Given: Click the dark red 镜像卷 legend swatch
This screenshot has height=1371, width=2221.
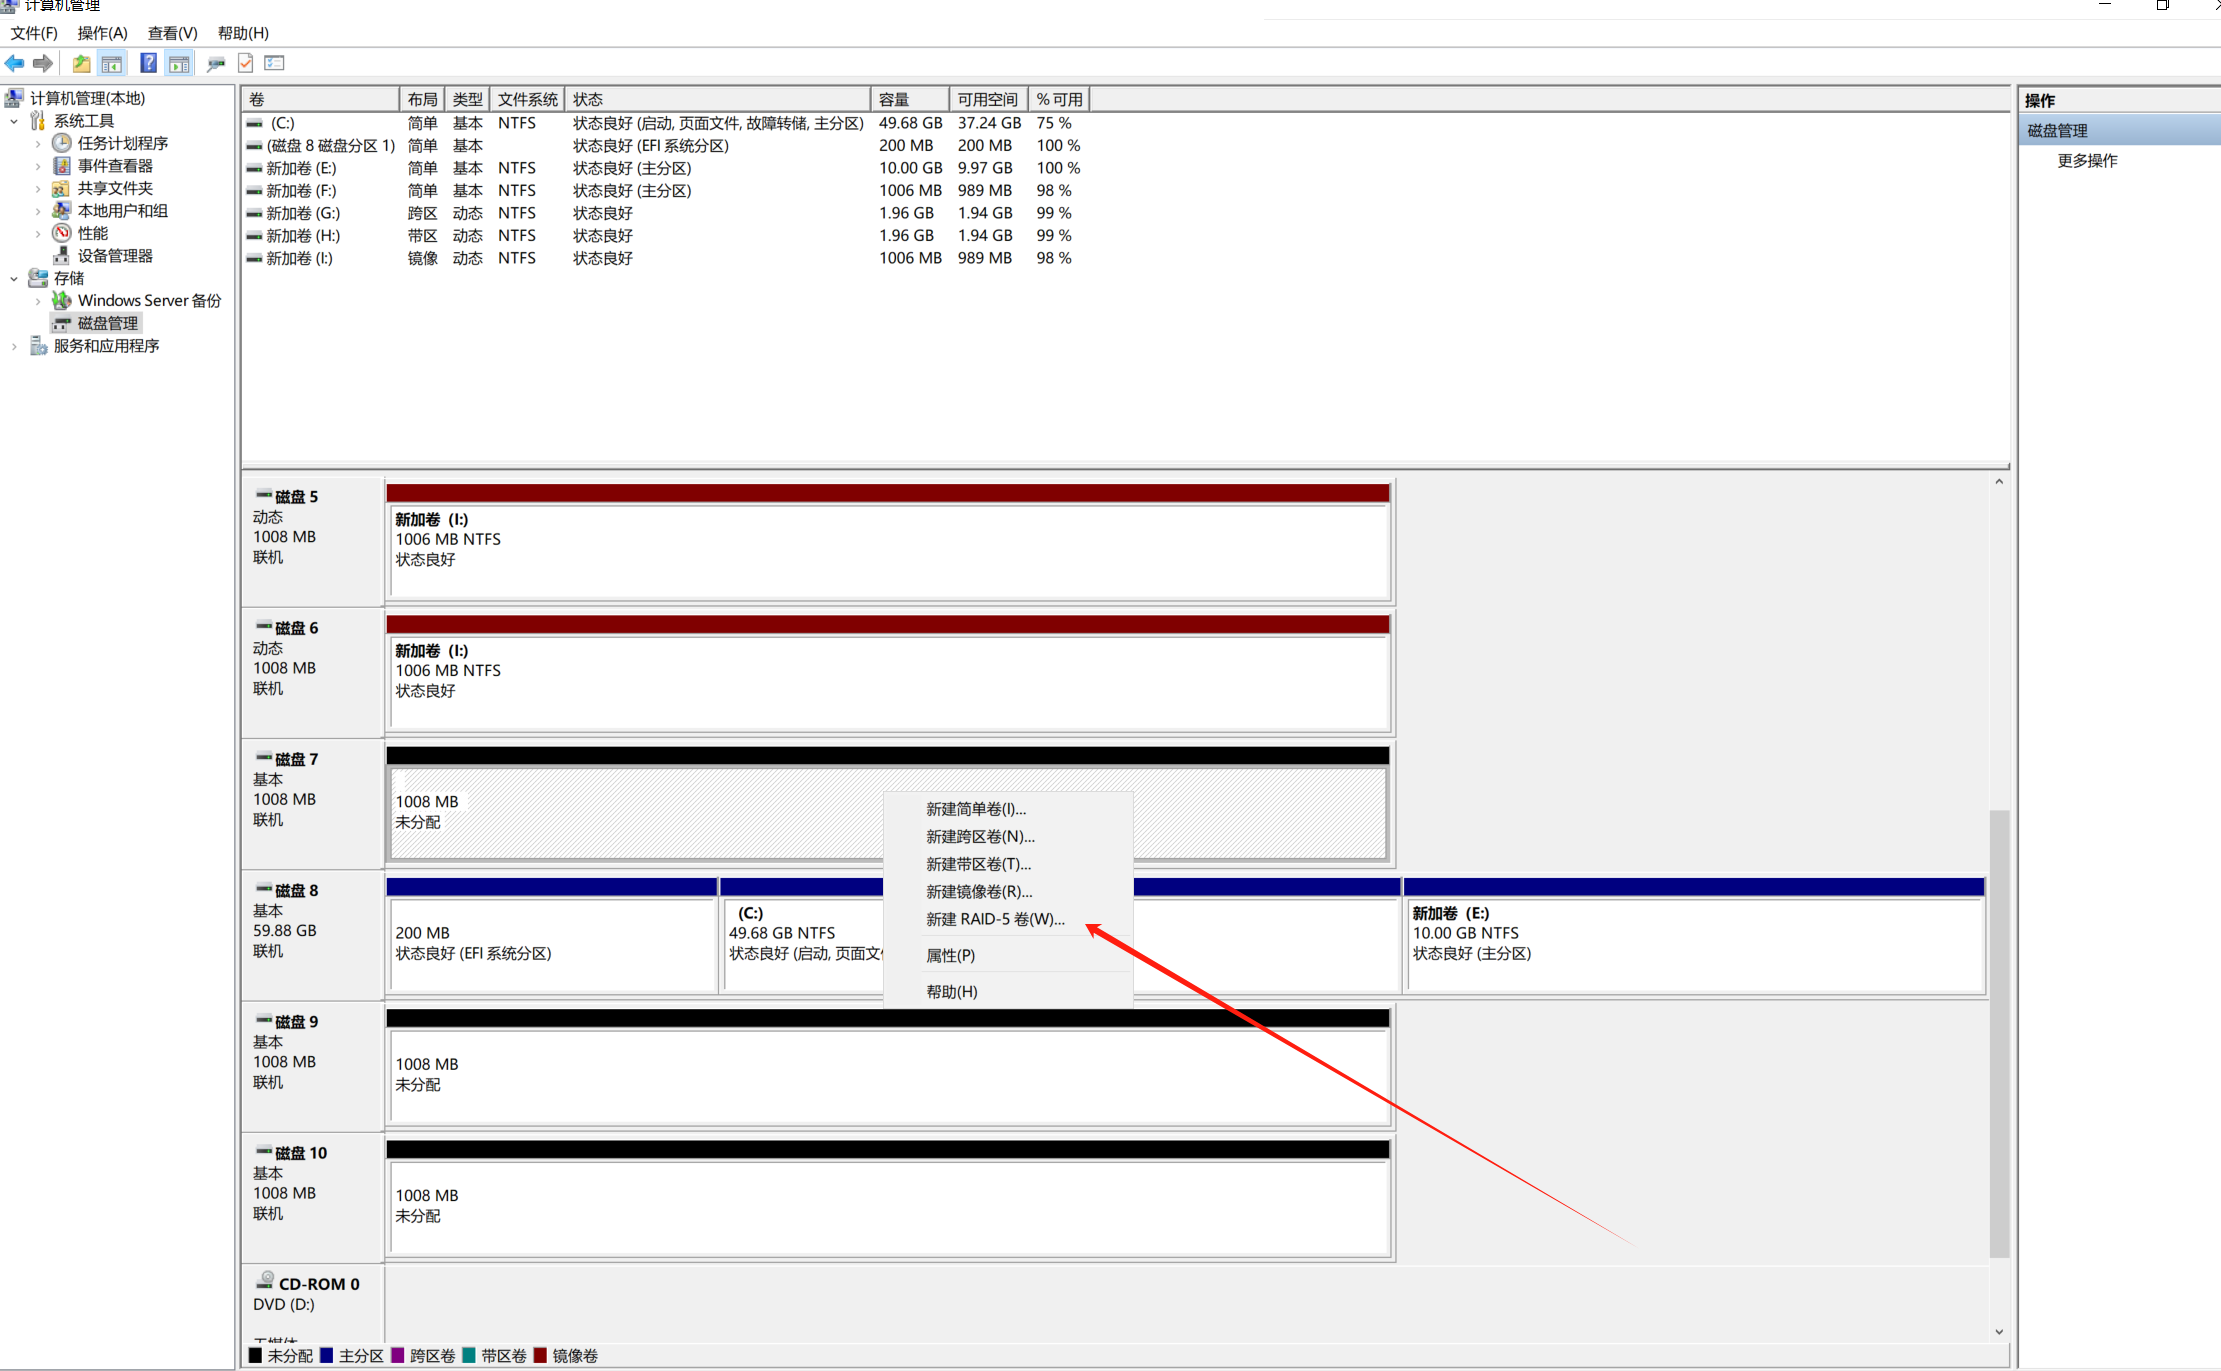Looking at the screenshot, I should [x=541, y=1356].
